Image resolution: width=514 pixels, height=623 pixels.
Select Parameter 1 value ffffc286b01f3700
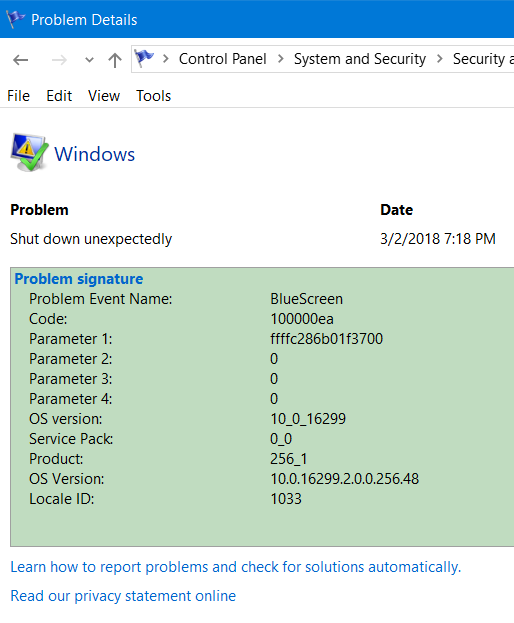coord(327,339)
